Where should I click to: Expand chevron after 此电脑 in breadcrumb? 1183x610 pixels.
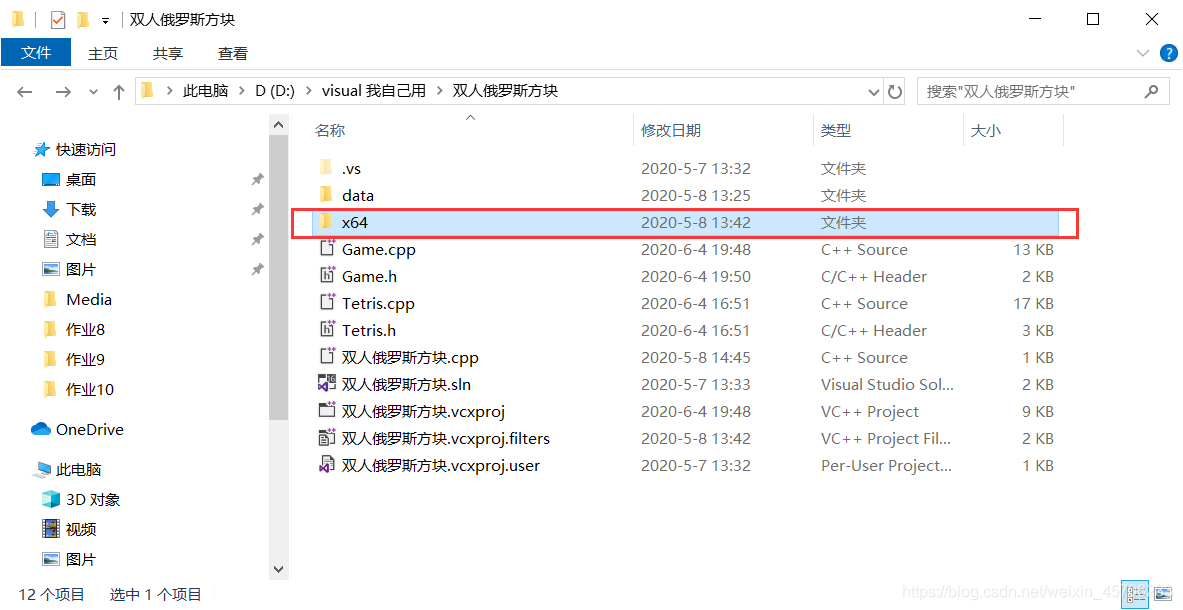(241, 91)
